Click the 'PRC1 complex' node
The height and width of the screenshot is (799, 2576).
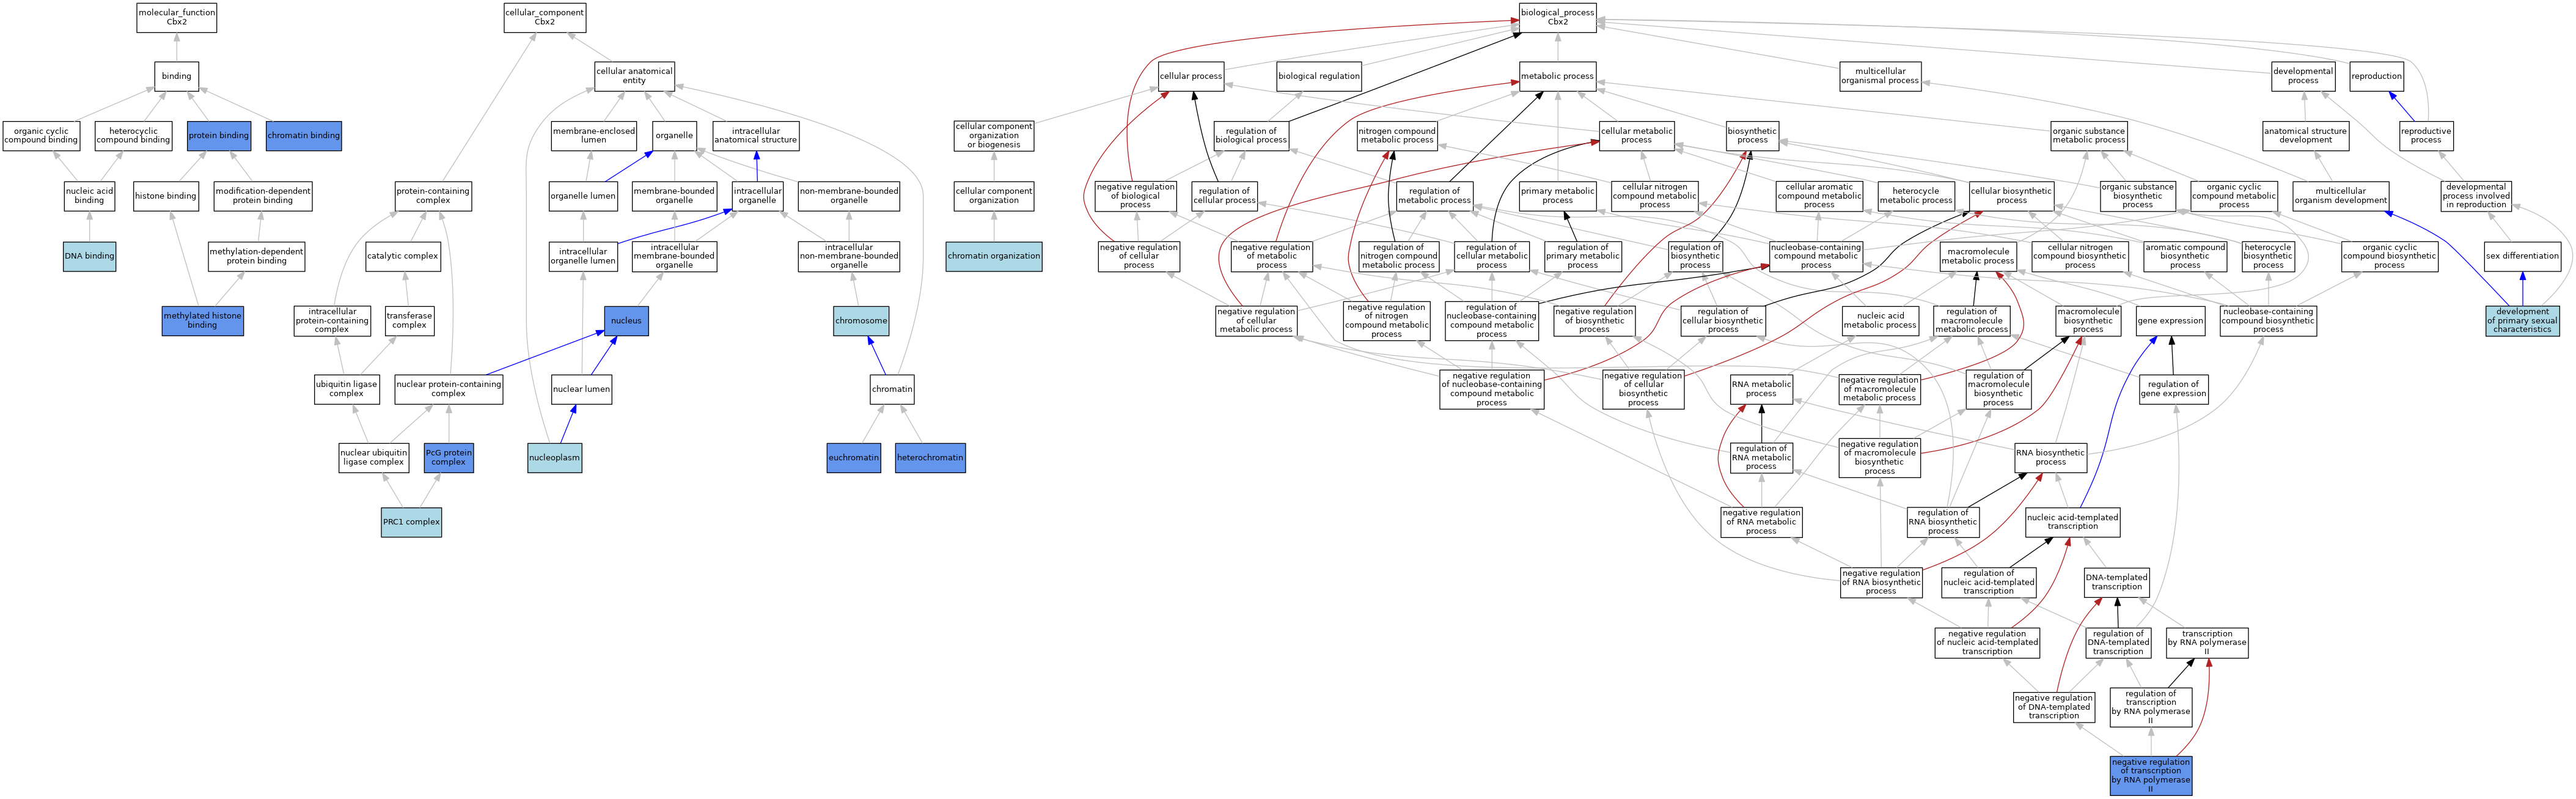pos(411,522)
